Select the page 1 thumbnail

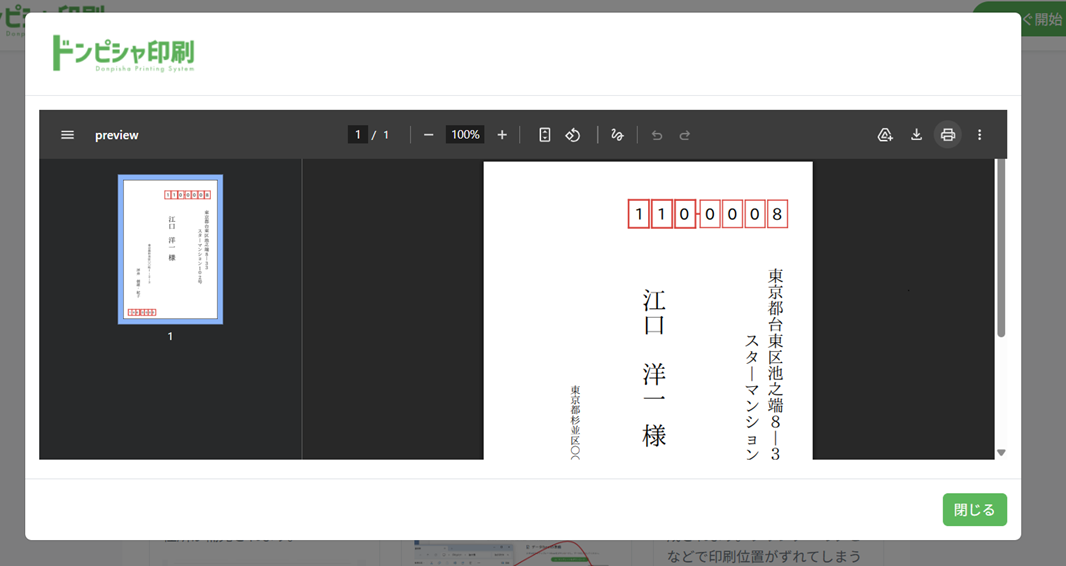(170, 249)
